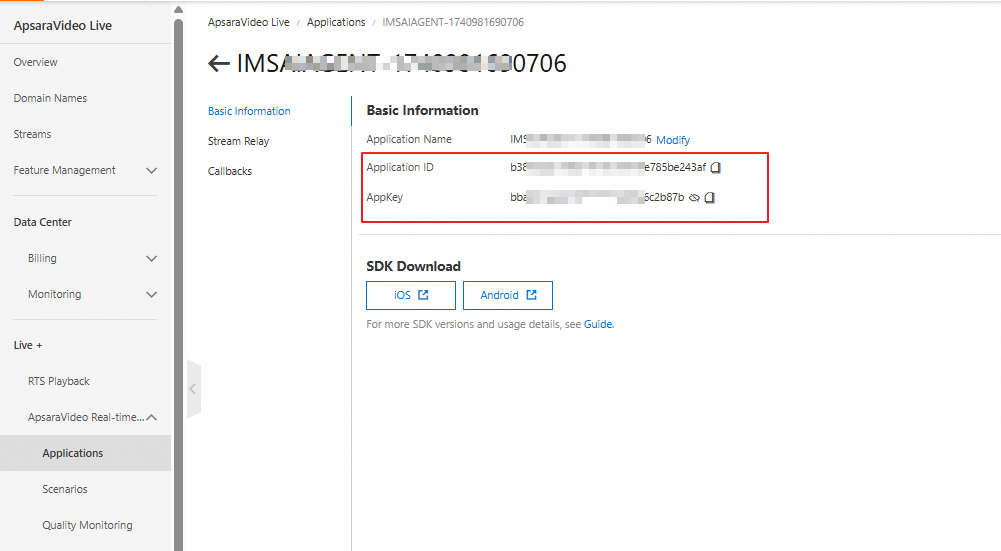Click Applications breadcrumb link

[x=336, y=22]
